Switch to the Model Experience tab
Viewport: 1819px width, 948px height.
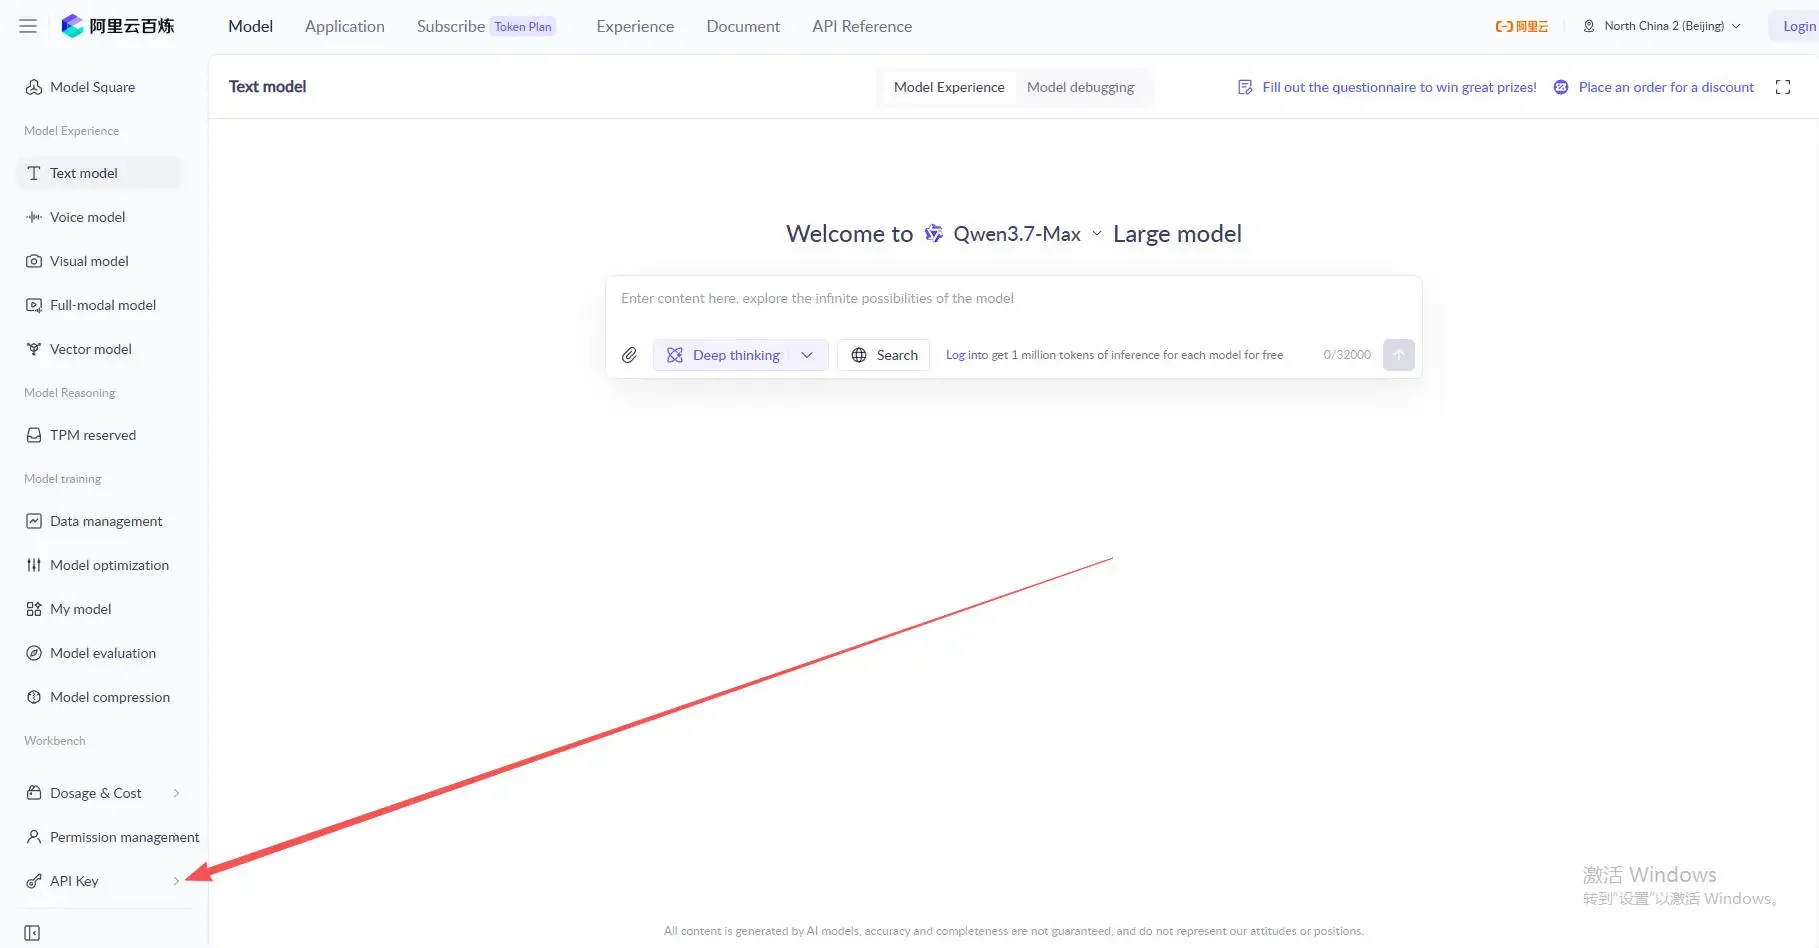tap(949, 87)
